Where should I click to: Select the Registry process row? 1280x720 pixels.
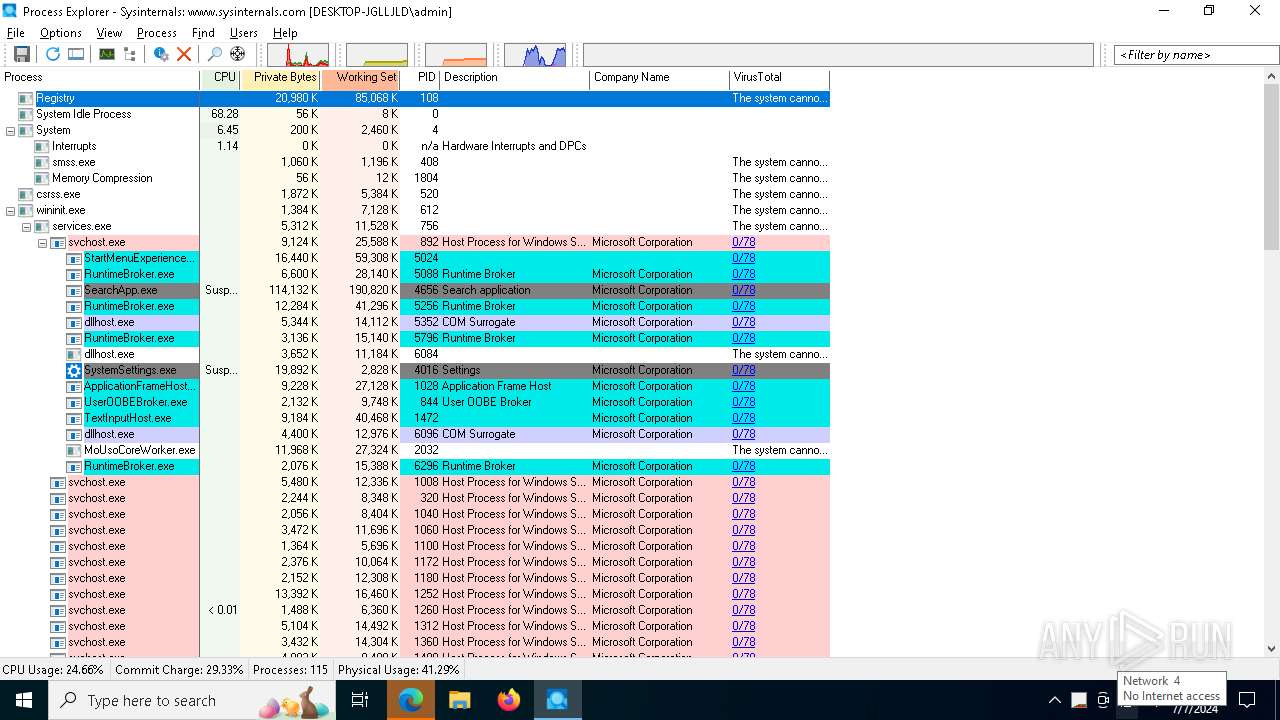tap(415, 98)
